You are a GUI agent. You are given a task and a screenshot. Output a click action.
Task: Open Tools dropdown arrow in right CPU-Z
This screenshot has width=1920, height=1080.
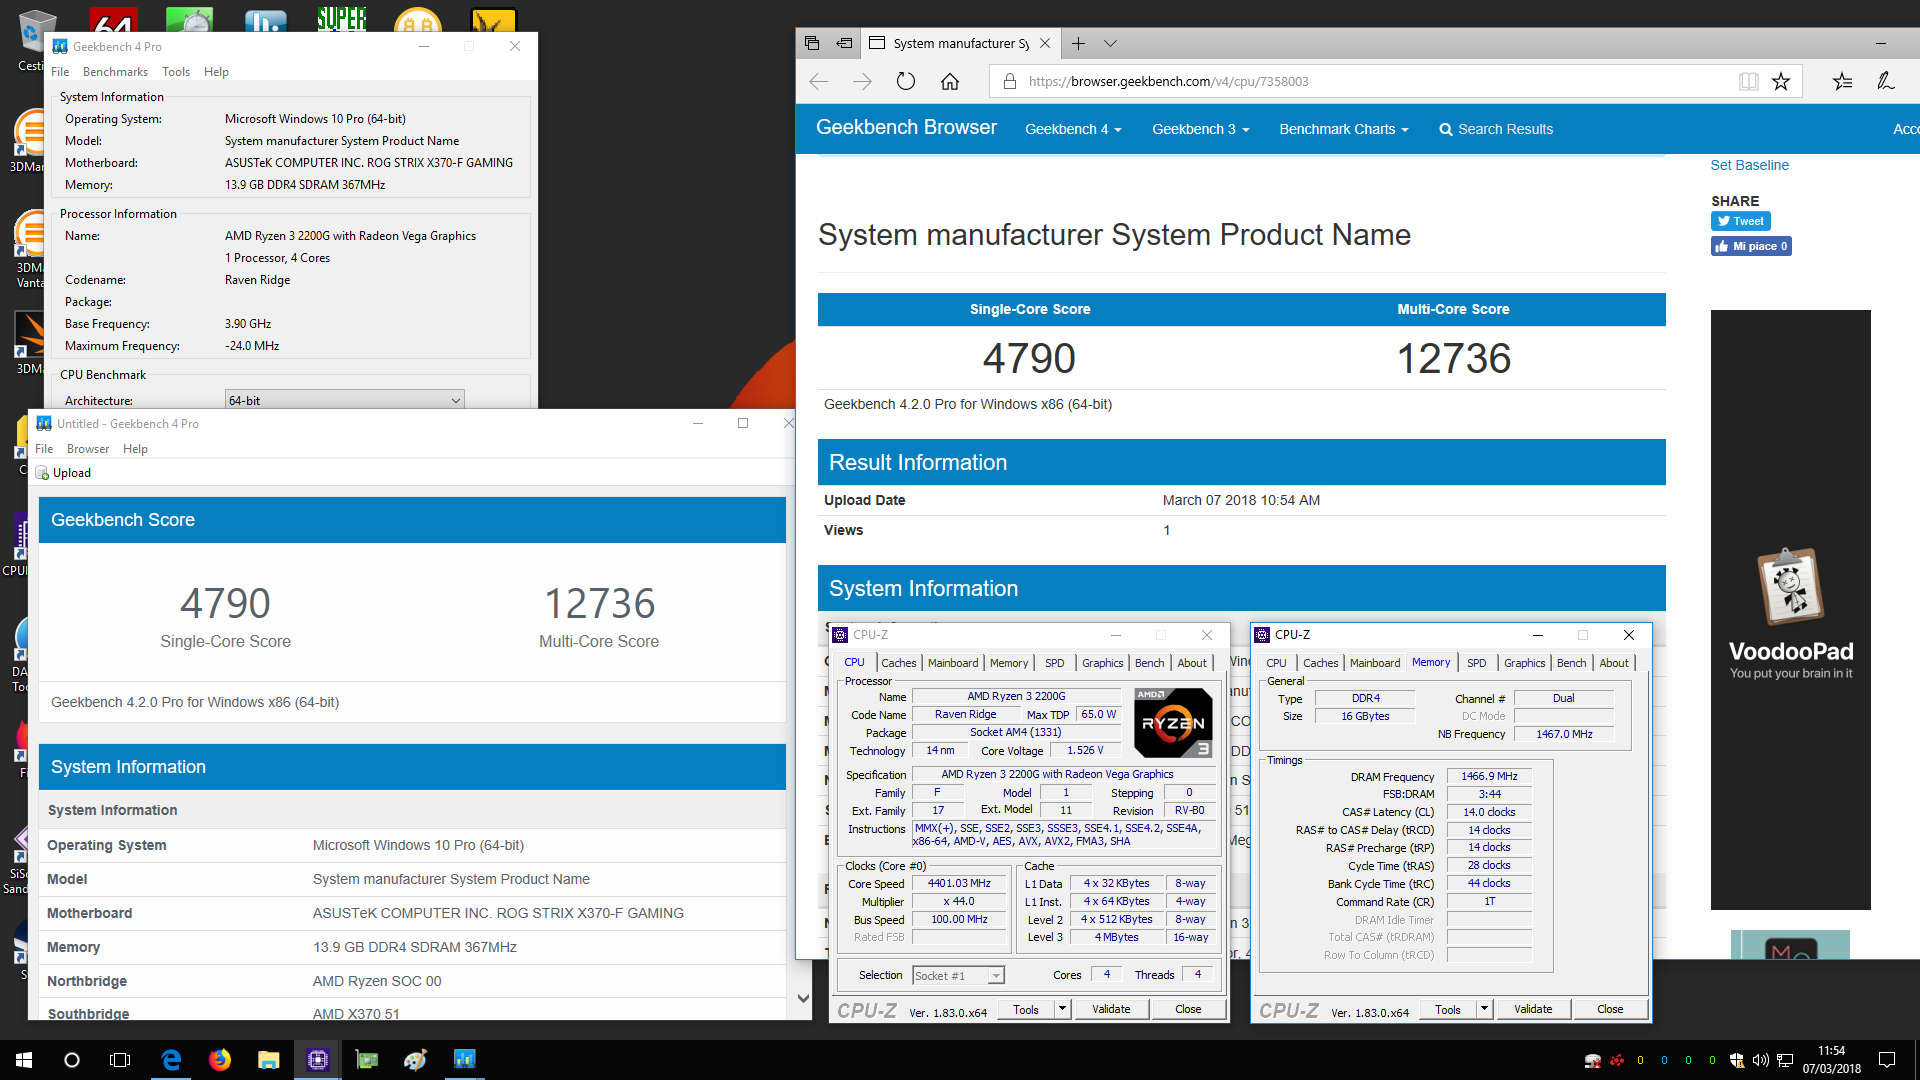point(1484,1009)
